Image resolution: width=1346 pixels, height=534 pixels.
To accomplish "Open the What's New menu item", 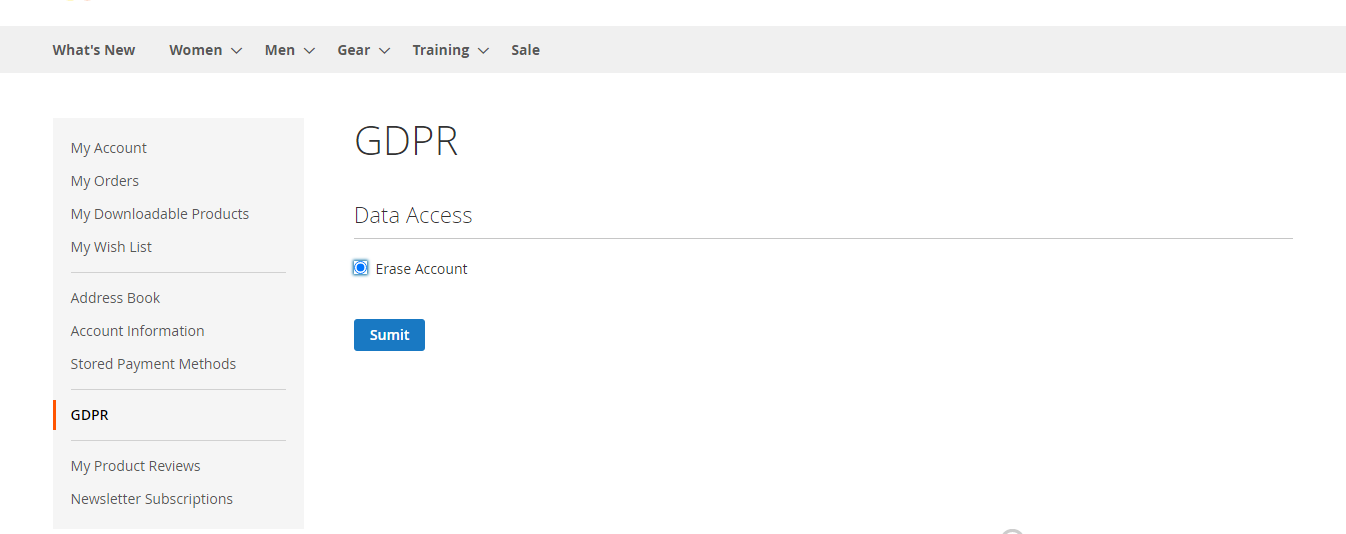I will point(94,50).
